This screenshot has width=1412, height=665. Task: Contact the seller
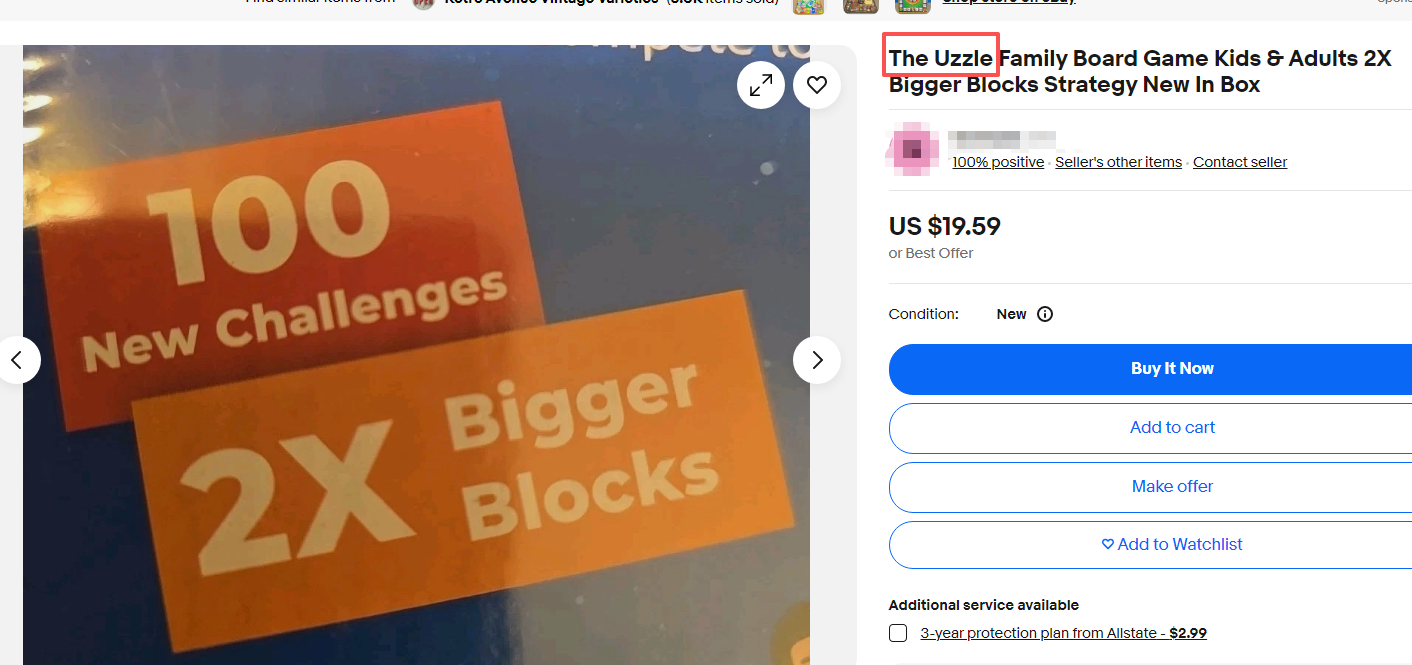coord(1240,162)
